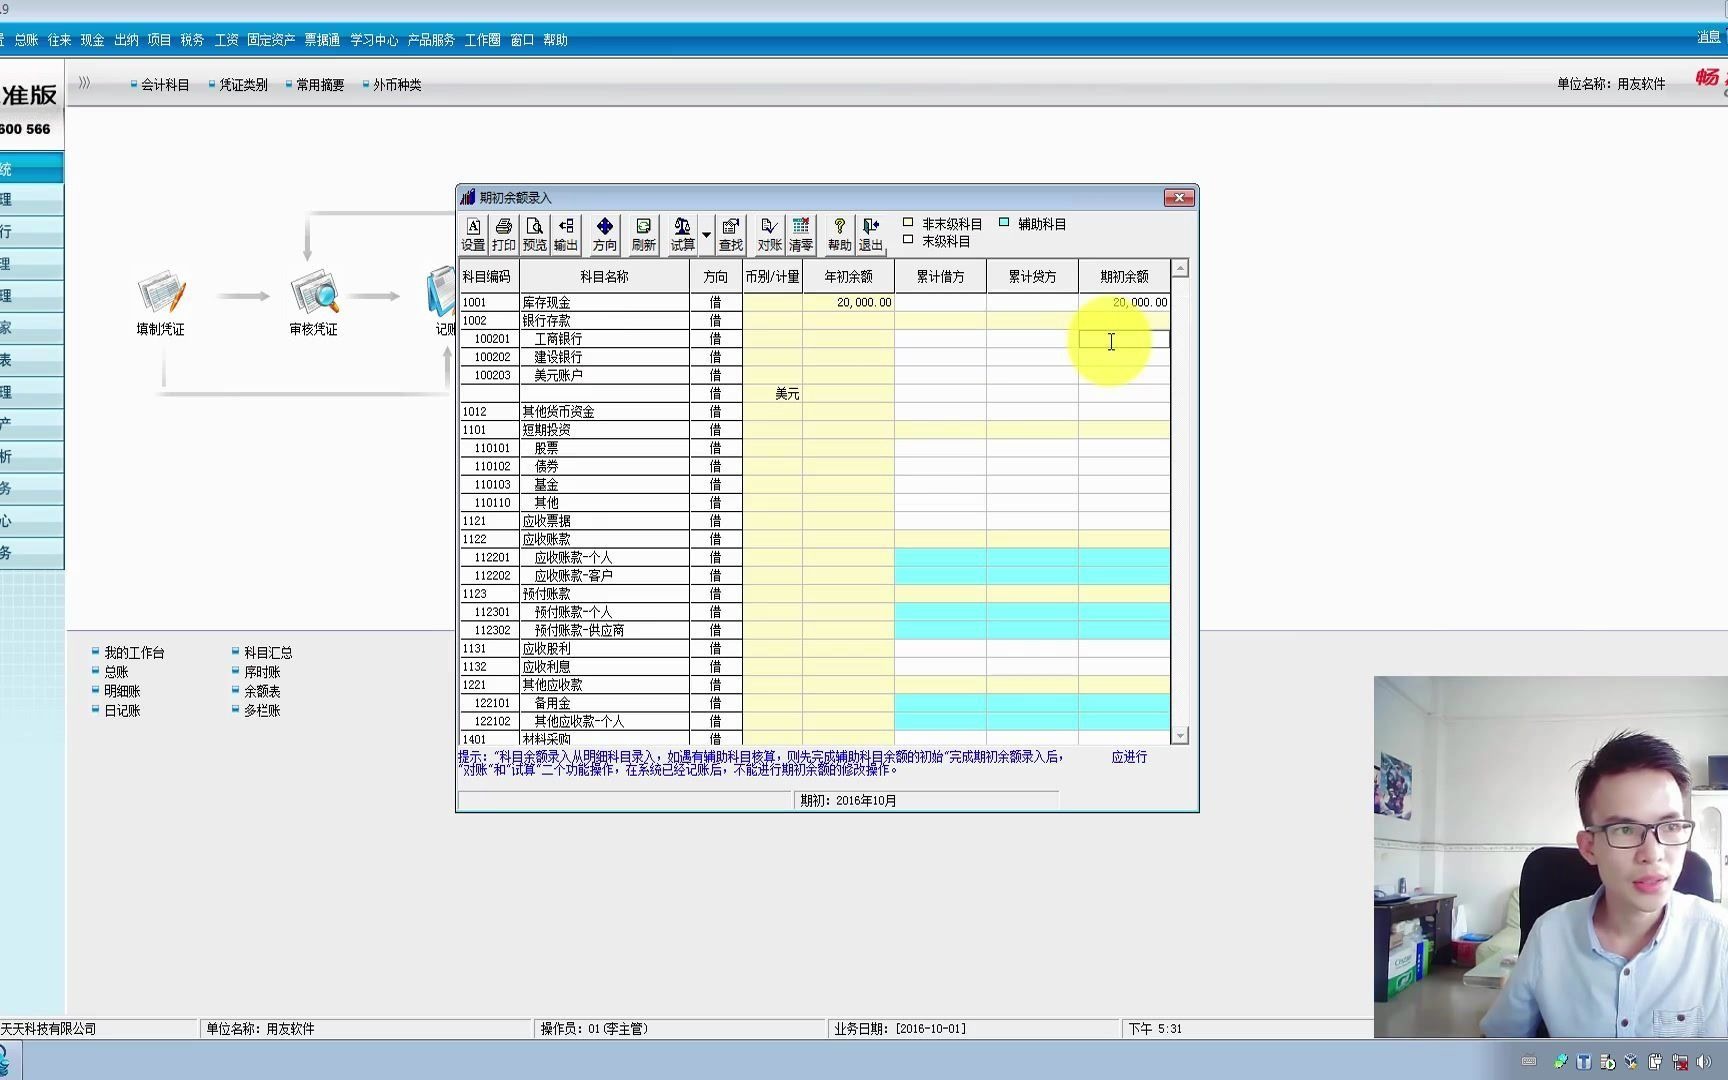Open the 票据通 menu
The width and height of the screenshot is (1728, 1080).
pyautogui.click(x=322, y=40)
